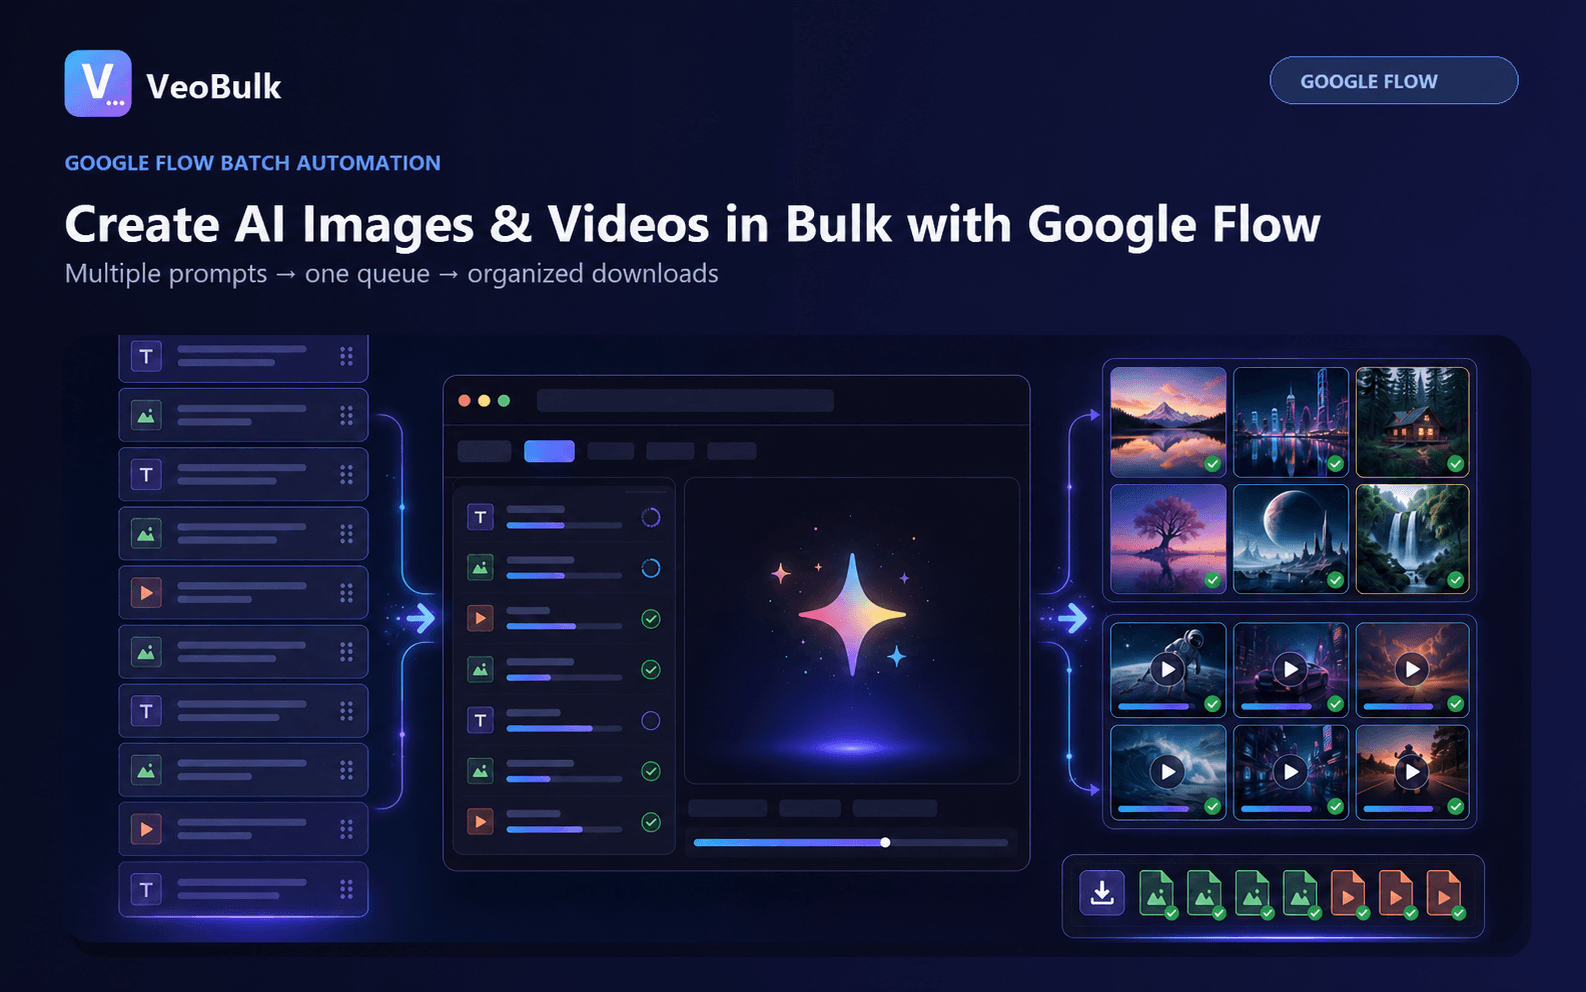The width and height of the screenshot is (1586, 992).
Task: Play the astronaut video
Action: [1167, 669]
